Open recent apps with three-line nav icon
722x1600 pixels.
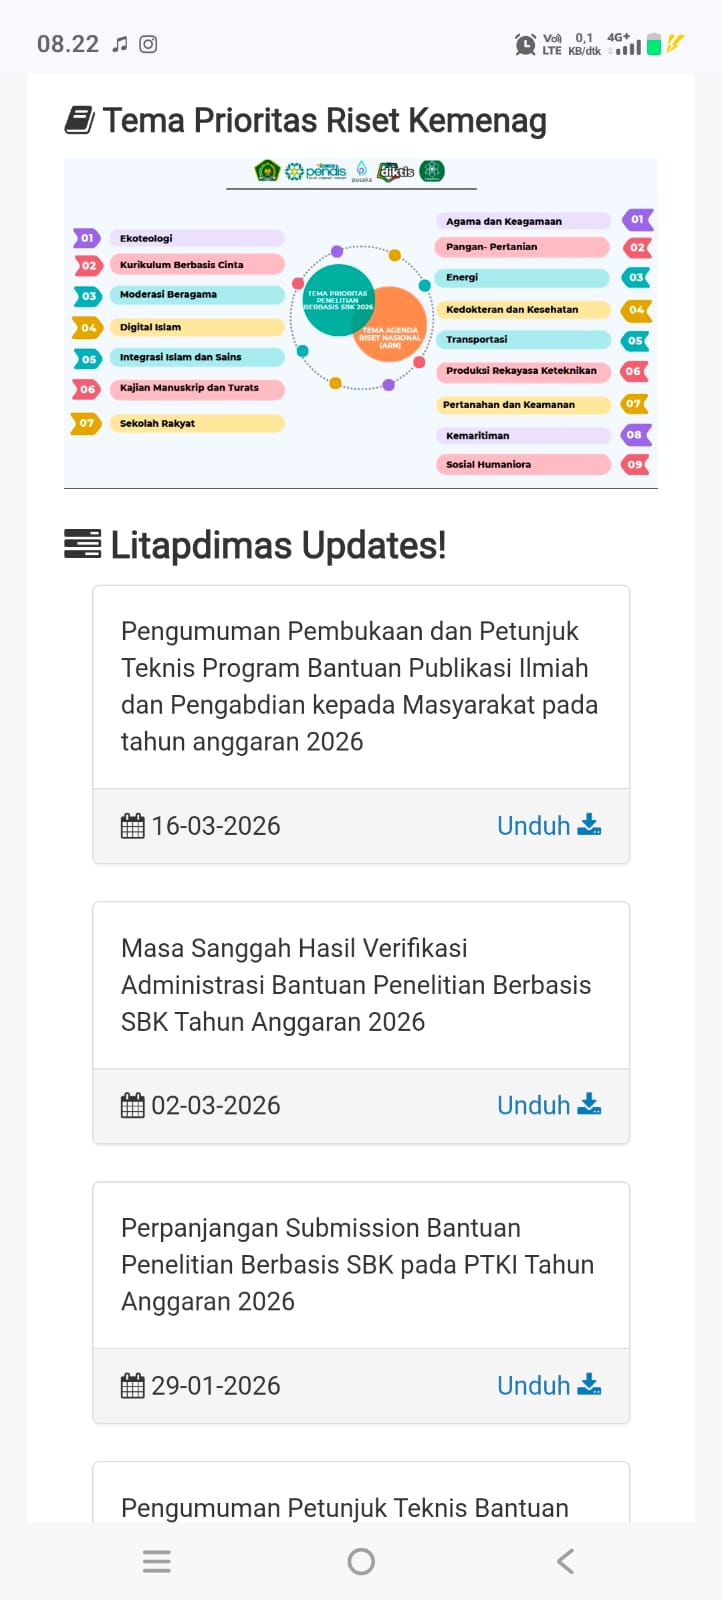point(157,1561)
